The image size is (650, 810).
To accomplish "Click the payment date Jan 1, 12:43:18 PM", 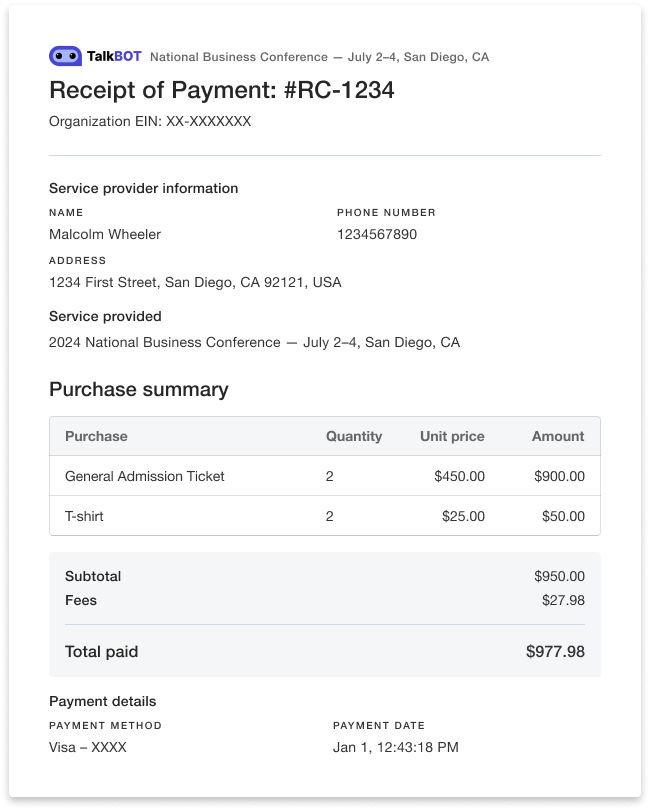I will (x=396, y=747).
